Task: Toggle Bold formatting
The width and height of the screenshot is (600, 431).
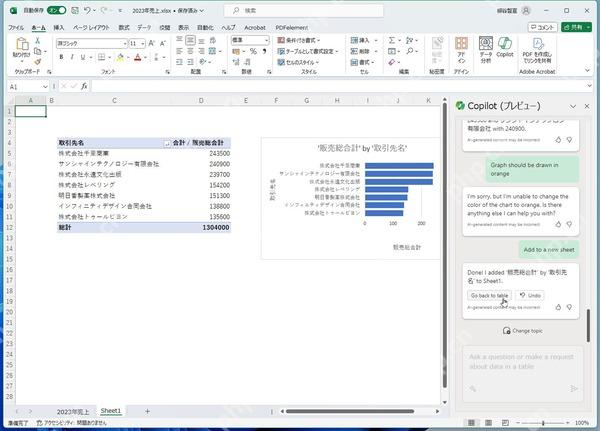Action: (61, 57)
